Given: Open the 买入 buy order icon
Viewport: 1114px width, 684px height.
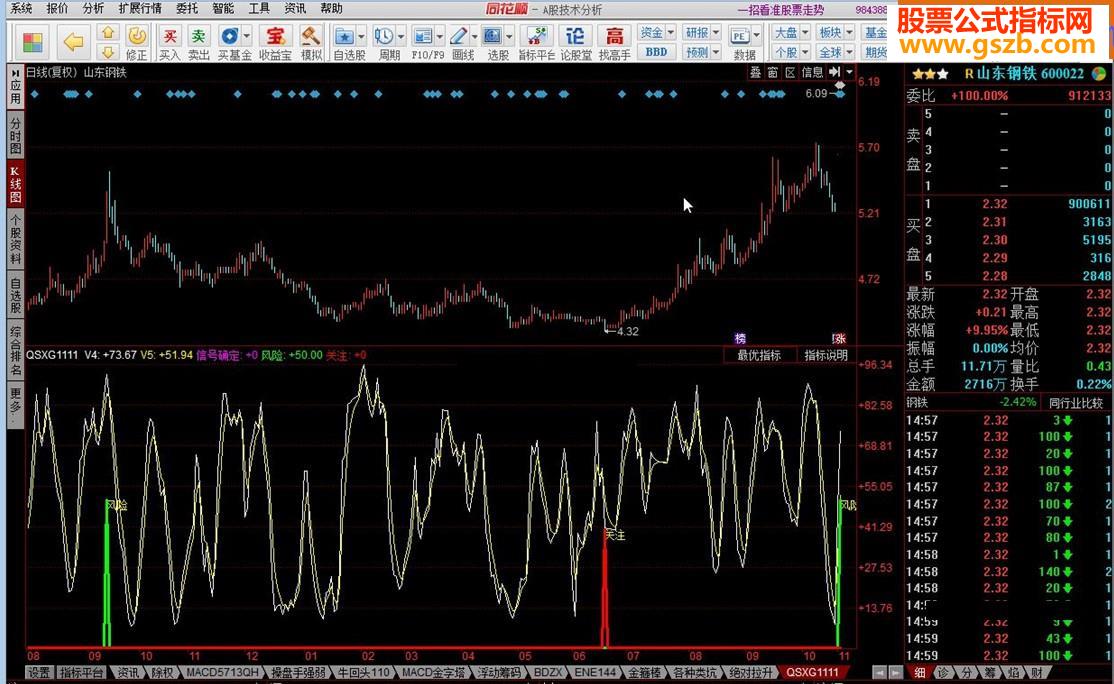Looking at the screenshot, I should 169,43.
